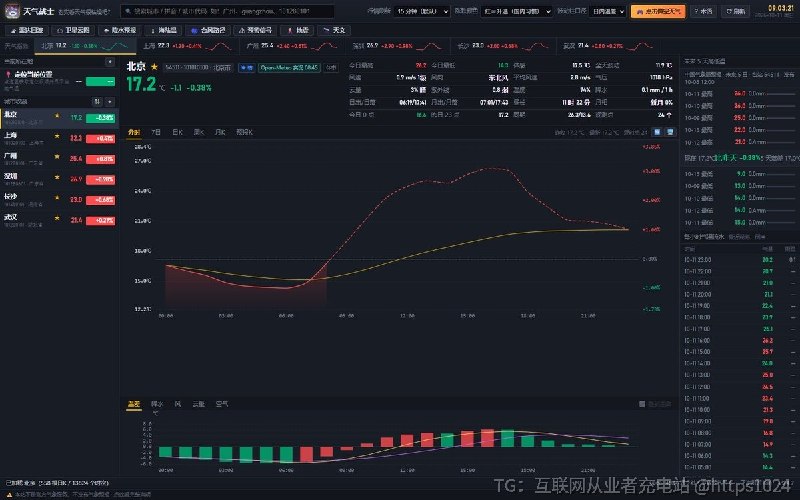Screen dimensions: 800x500
Task: Toggle the favorite star in the 广州 list row
Action: (x=57, y=157)
